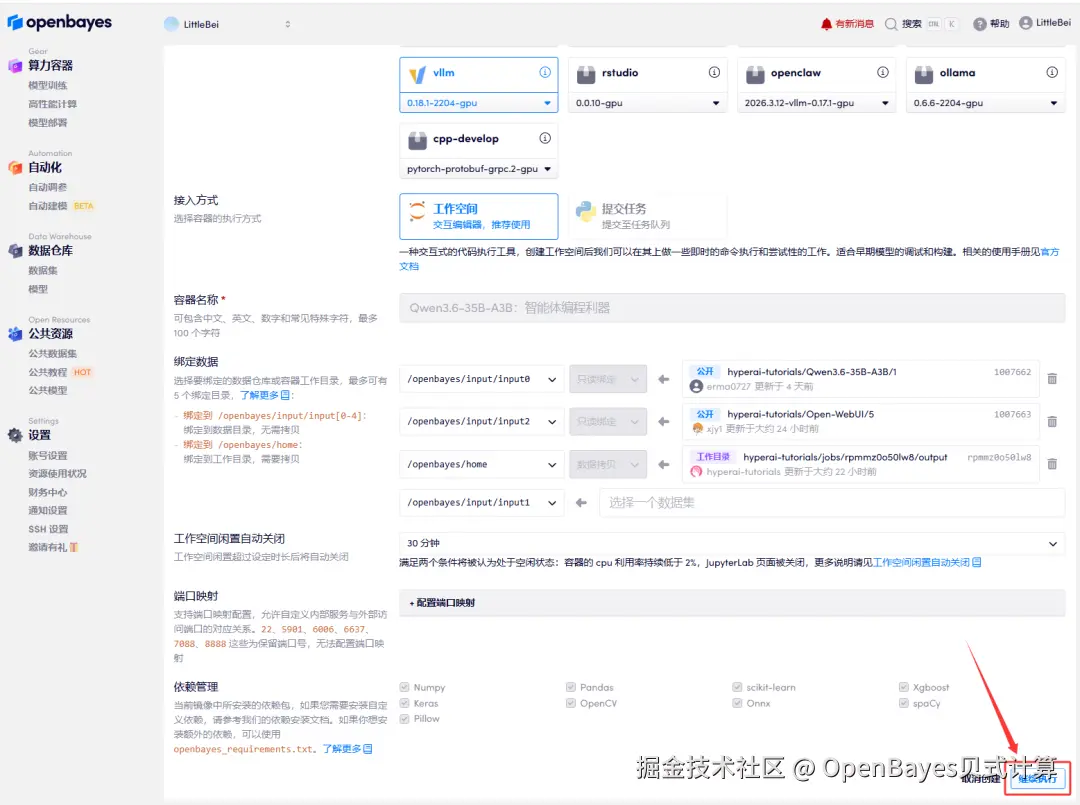Screen dimensions: 1080x805
Task: Open 公共教程 in the sidebar
Action: point(48,372)
